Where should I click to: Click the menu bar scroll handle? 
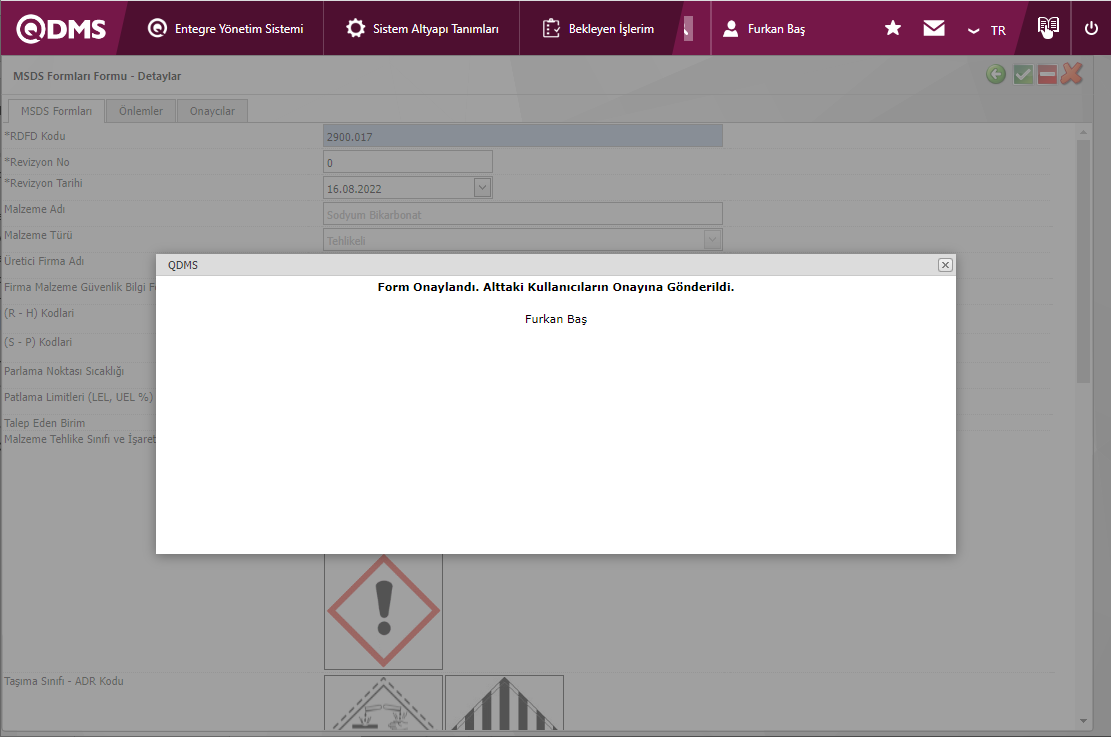point(688,28)
